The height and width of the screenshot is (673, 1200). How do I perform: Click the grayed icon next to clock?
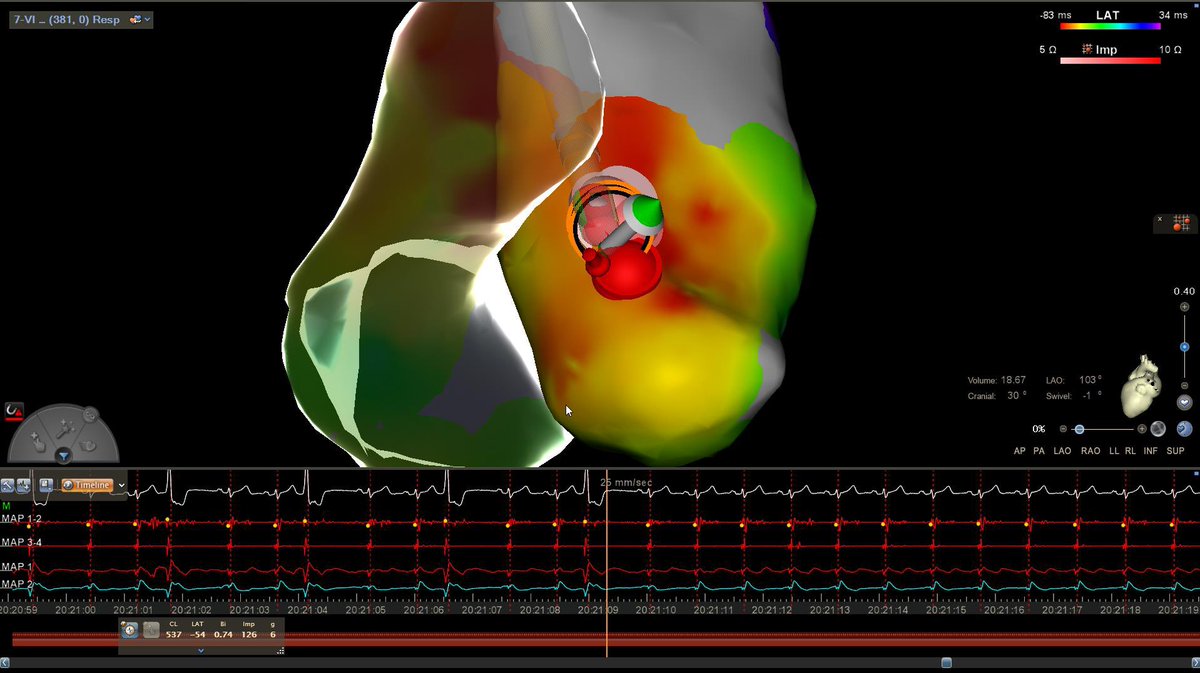[150, 630]
